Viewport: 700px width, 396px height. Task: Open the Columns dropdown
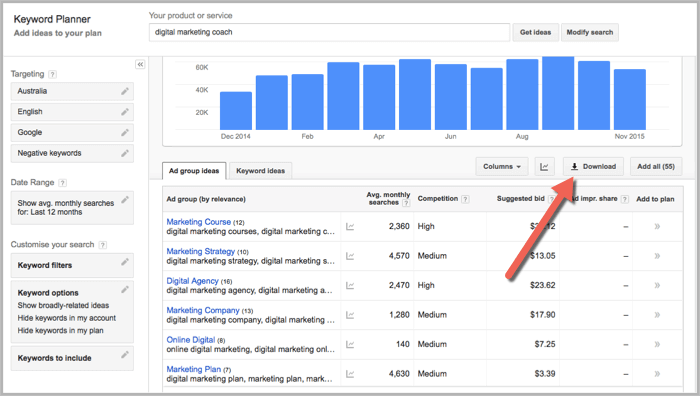[502, 167]
